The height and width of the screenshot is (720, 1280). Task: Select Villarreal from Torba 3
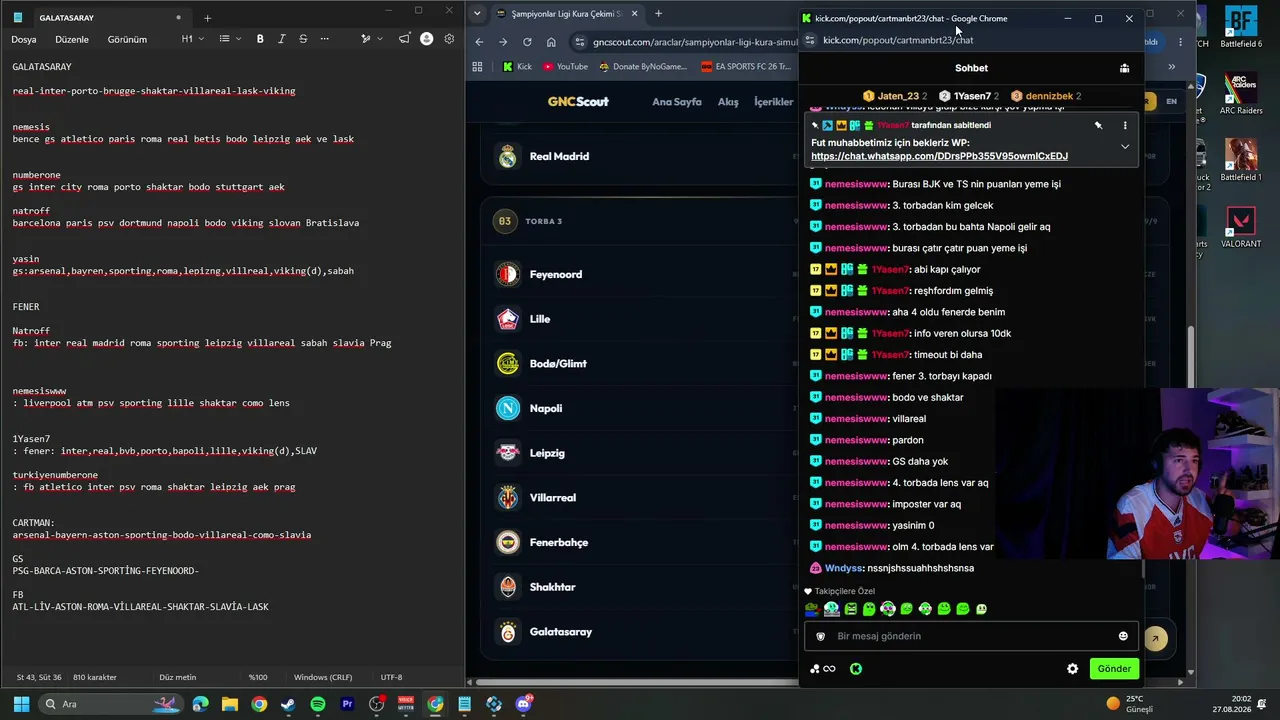[x=640, y=498]
